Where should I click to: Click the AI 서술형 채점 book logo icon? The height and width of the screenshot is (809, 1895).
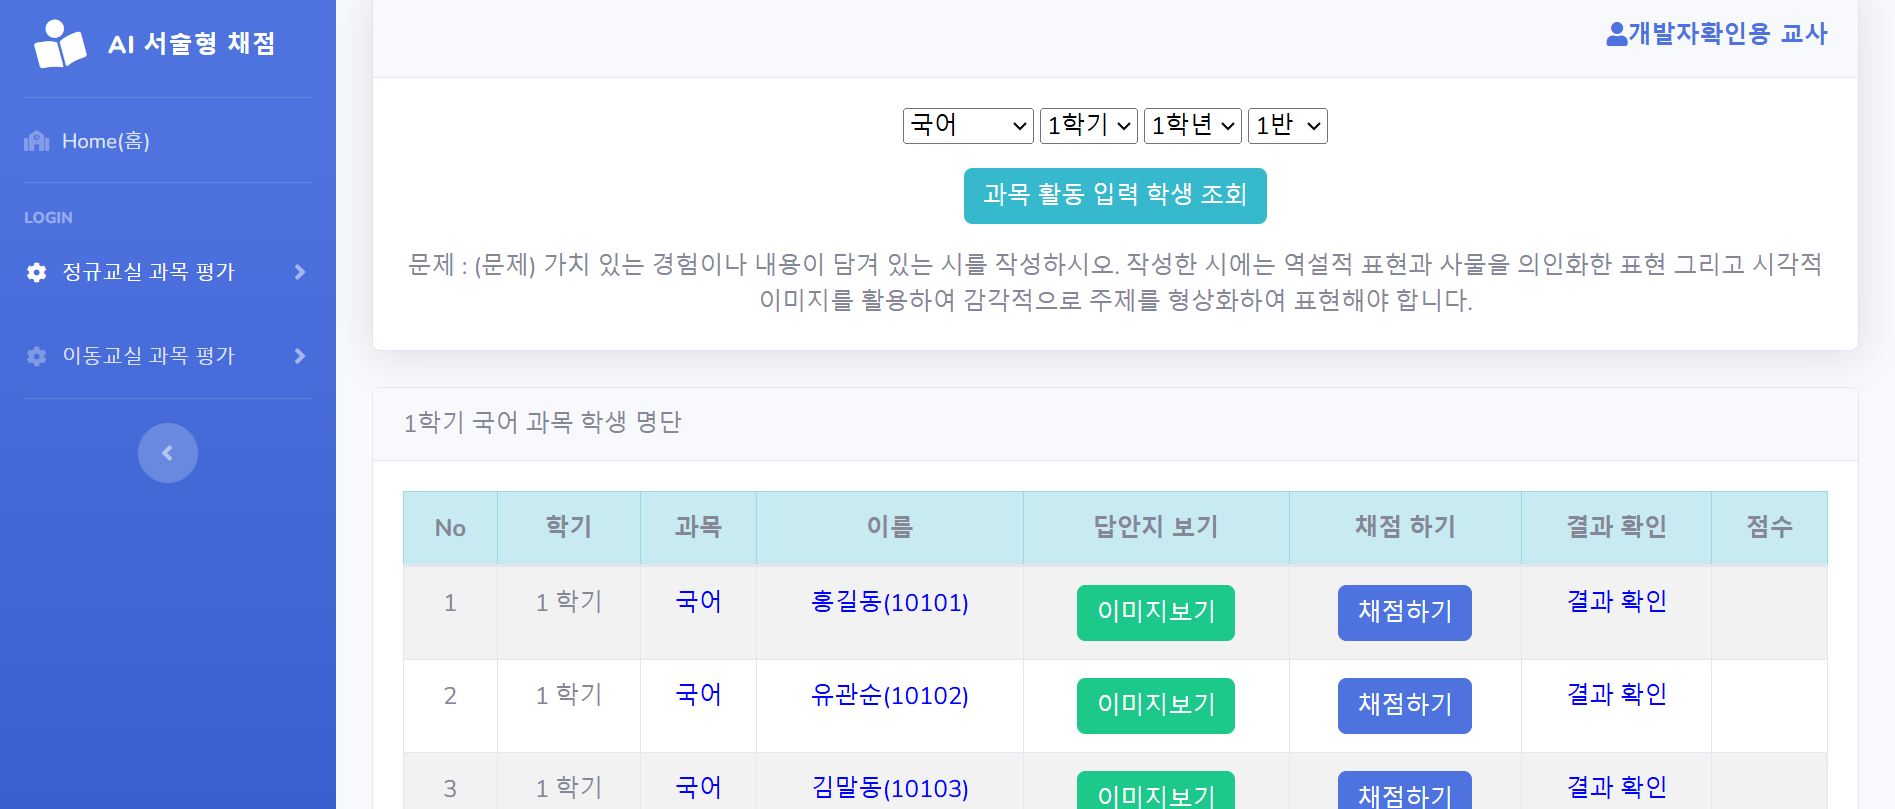pos(60,44)
